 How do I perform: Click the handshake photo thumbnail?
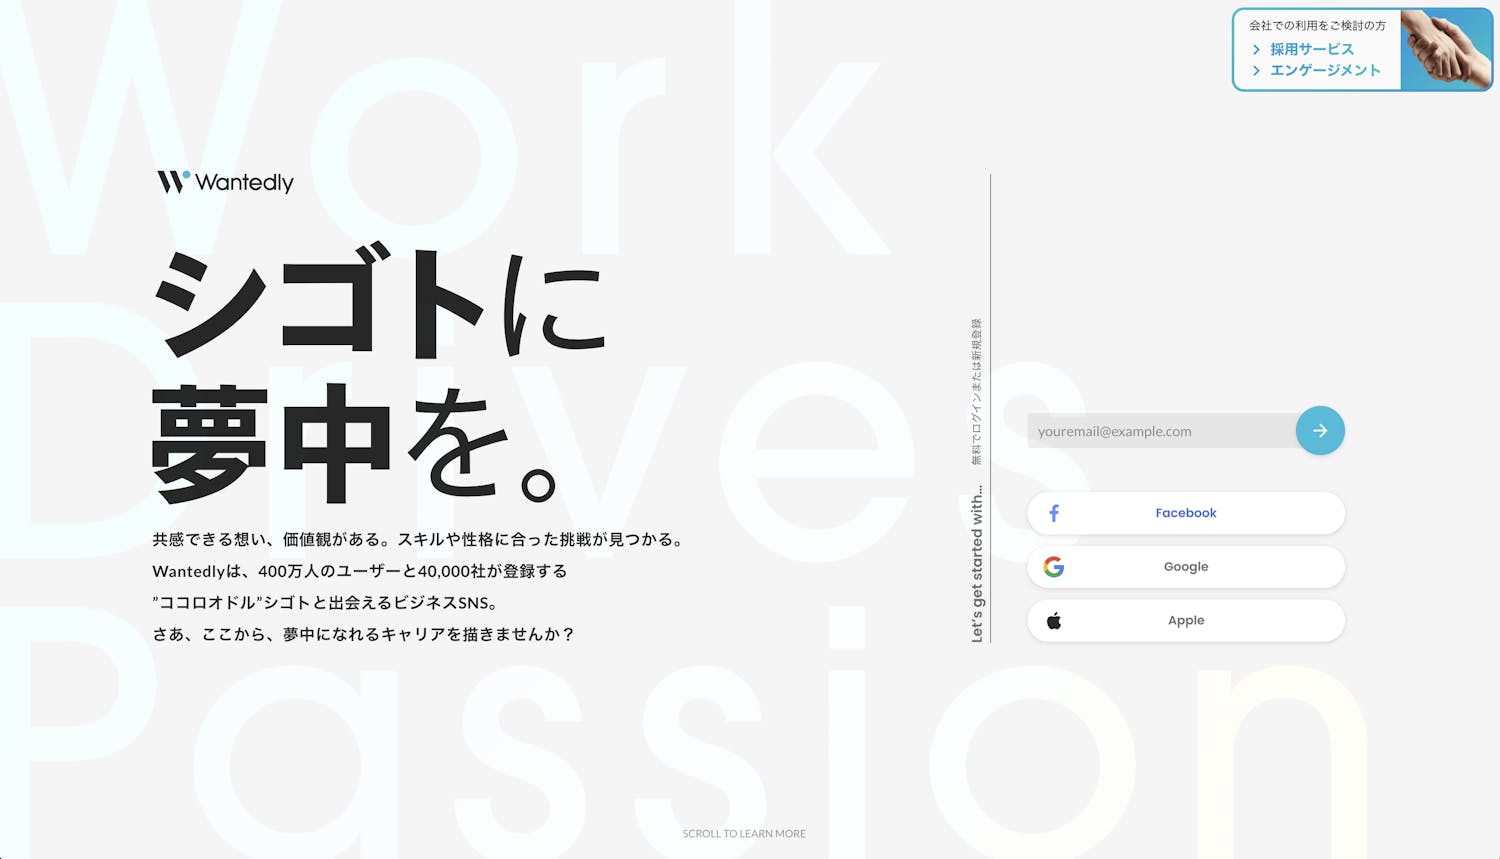point(1446,49)
